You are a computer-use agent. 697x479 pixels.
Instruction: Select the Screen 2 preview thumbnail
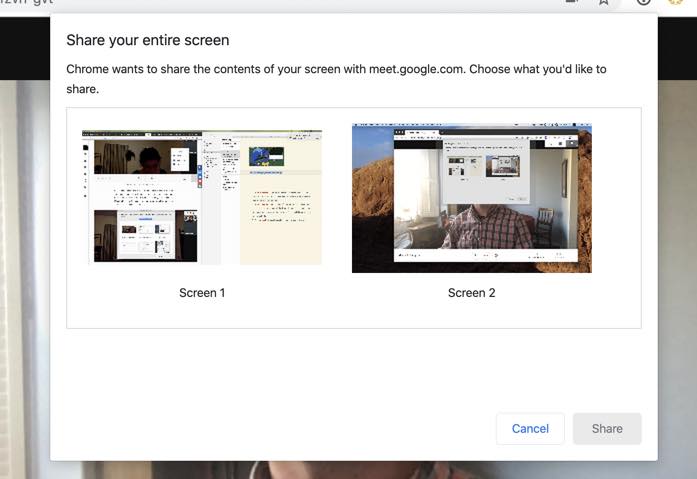472,198
